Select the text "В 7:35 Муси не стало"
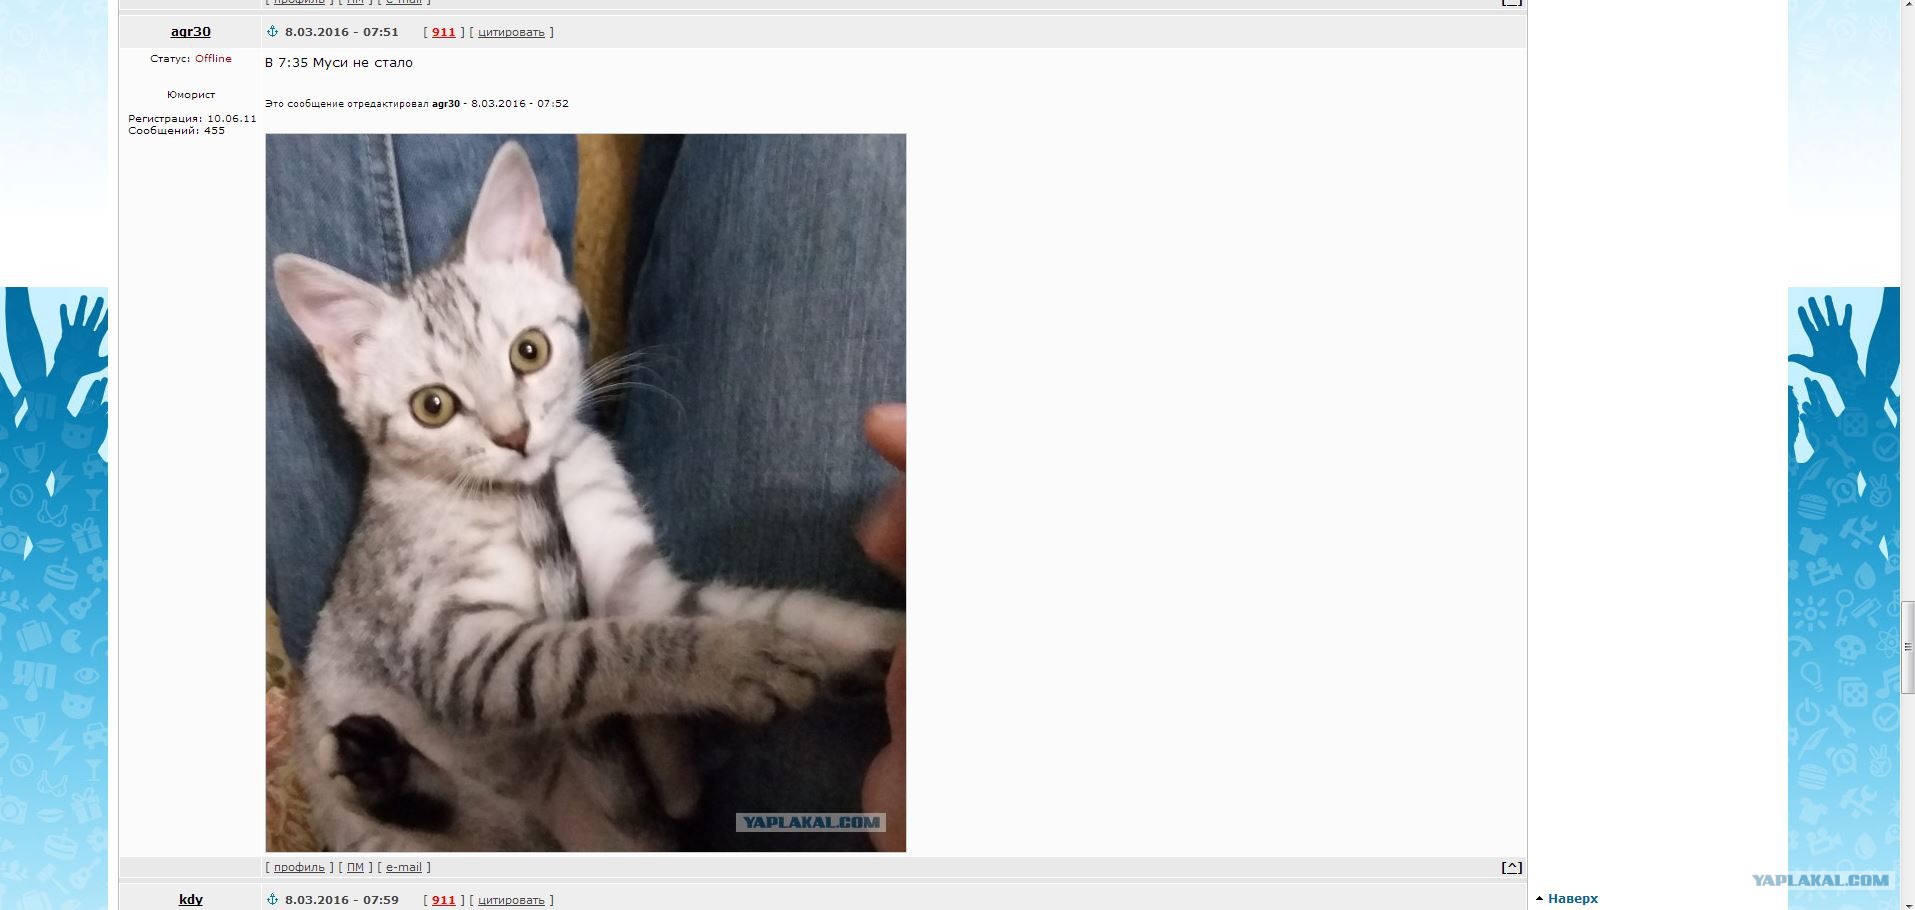 (x=339, y=63)
